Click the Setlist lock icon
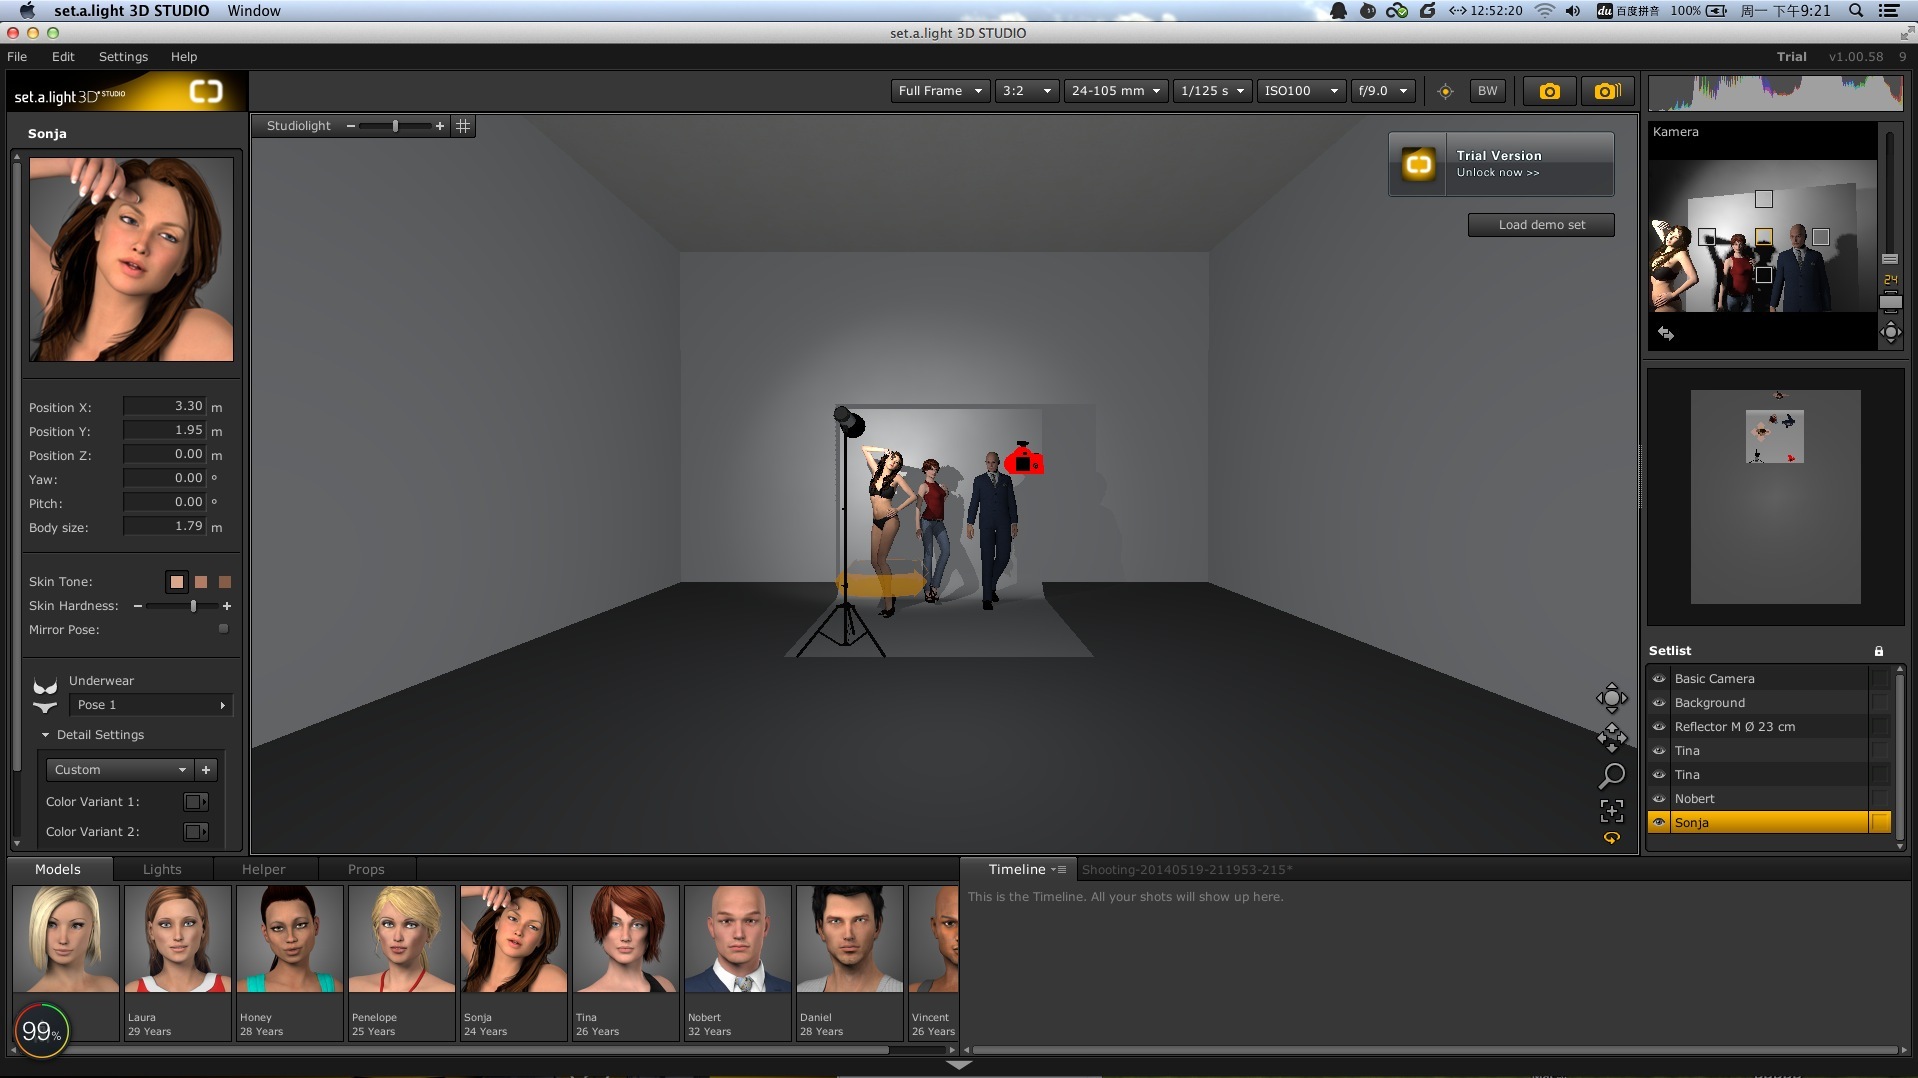This screenshot has height=1078, width=1918. point(1878,651)
